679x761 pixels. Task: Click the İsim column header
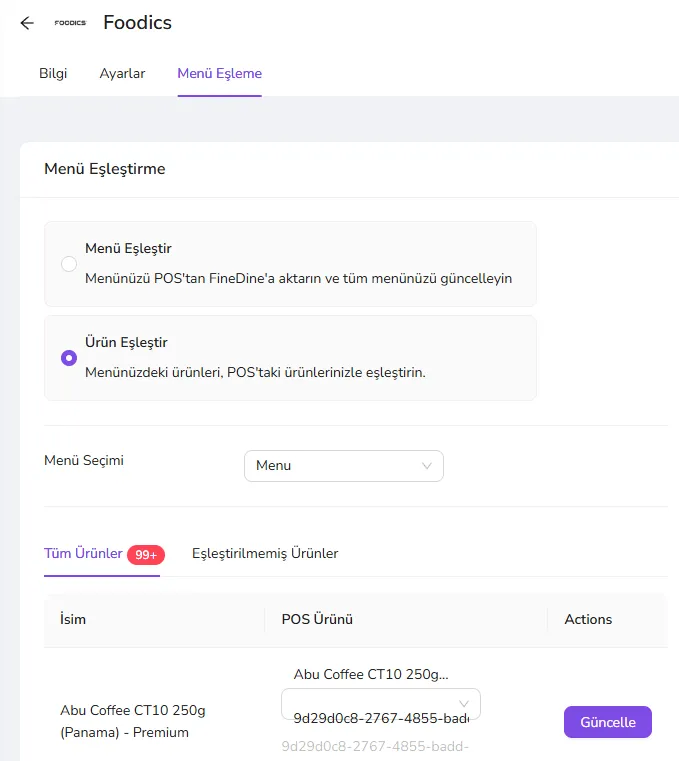73,619
